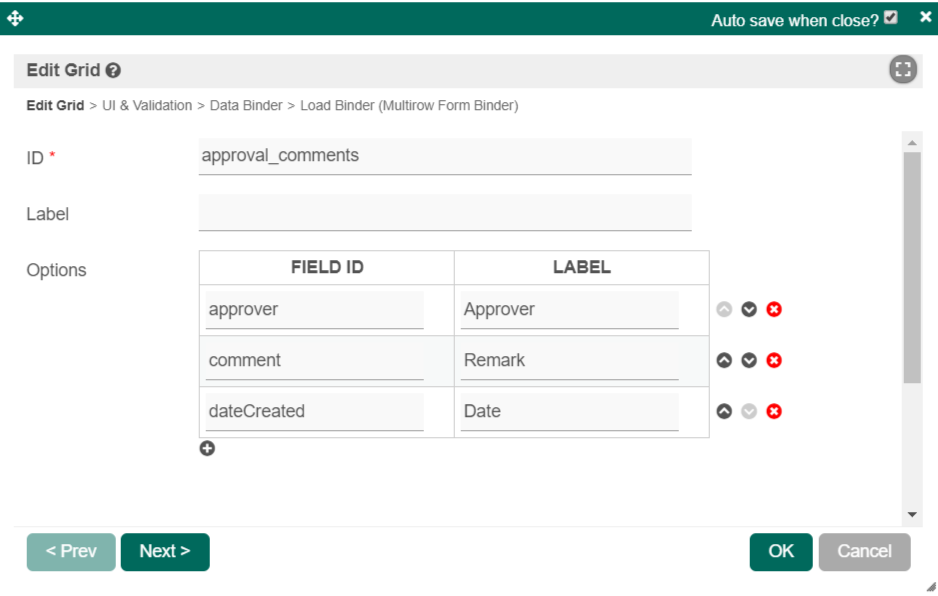Click scrollbar down arrow
The width and height of the screenshot is (938, 596).
[x=912, y=514]
